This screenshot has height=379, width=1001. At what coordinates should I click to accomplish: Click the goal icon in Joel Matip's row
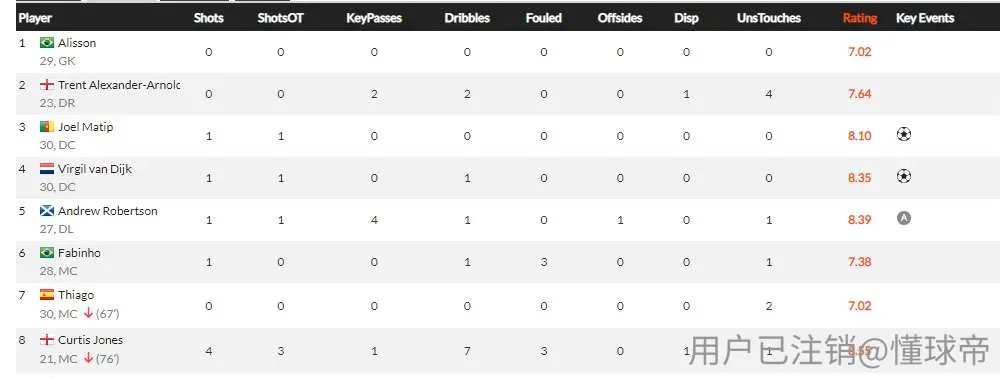click(x=903, y=134)
